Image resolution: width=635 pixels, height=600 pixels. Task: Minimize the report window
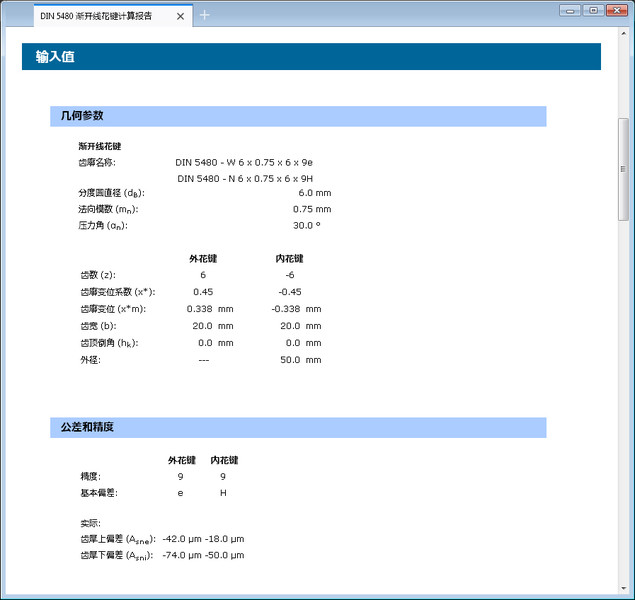coord(571,10)
